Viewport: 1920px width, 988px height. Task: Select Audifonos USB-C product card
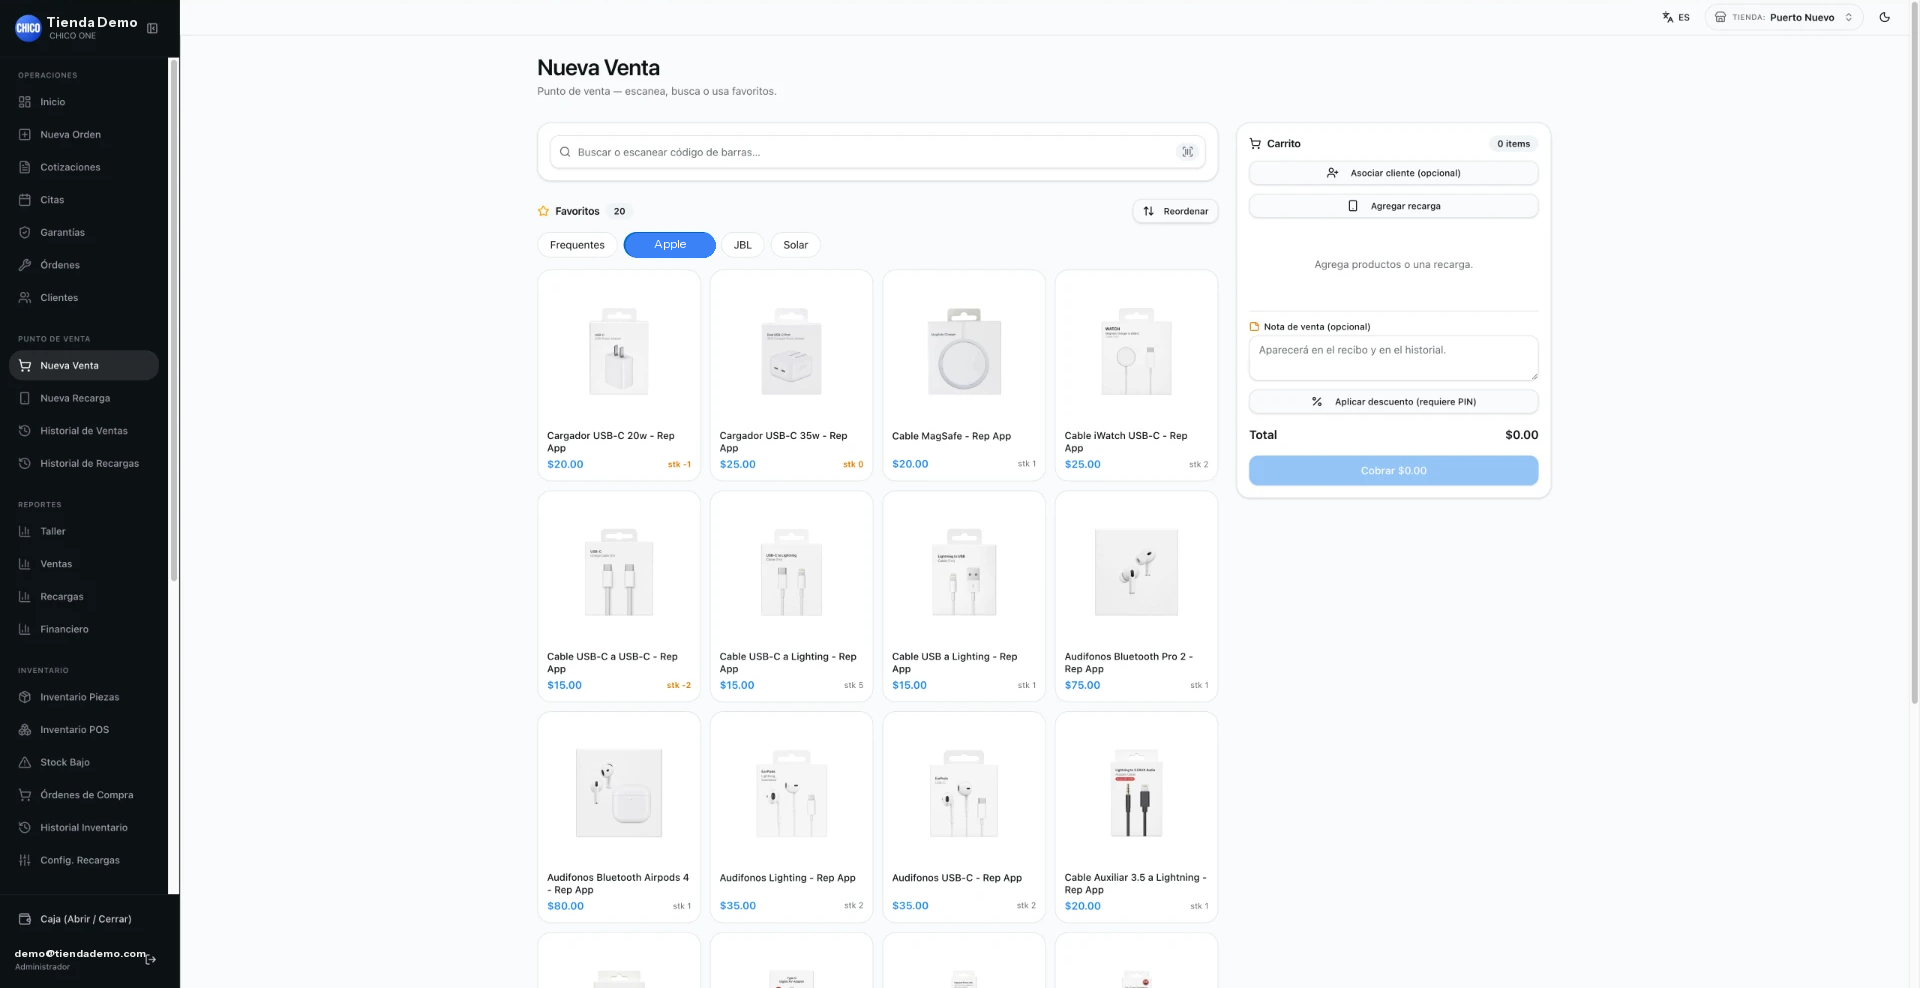964,817
